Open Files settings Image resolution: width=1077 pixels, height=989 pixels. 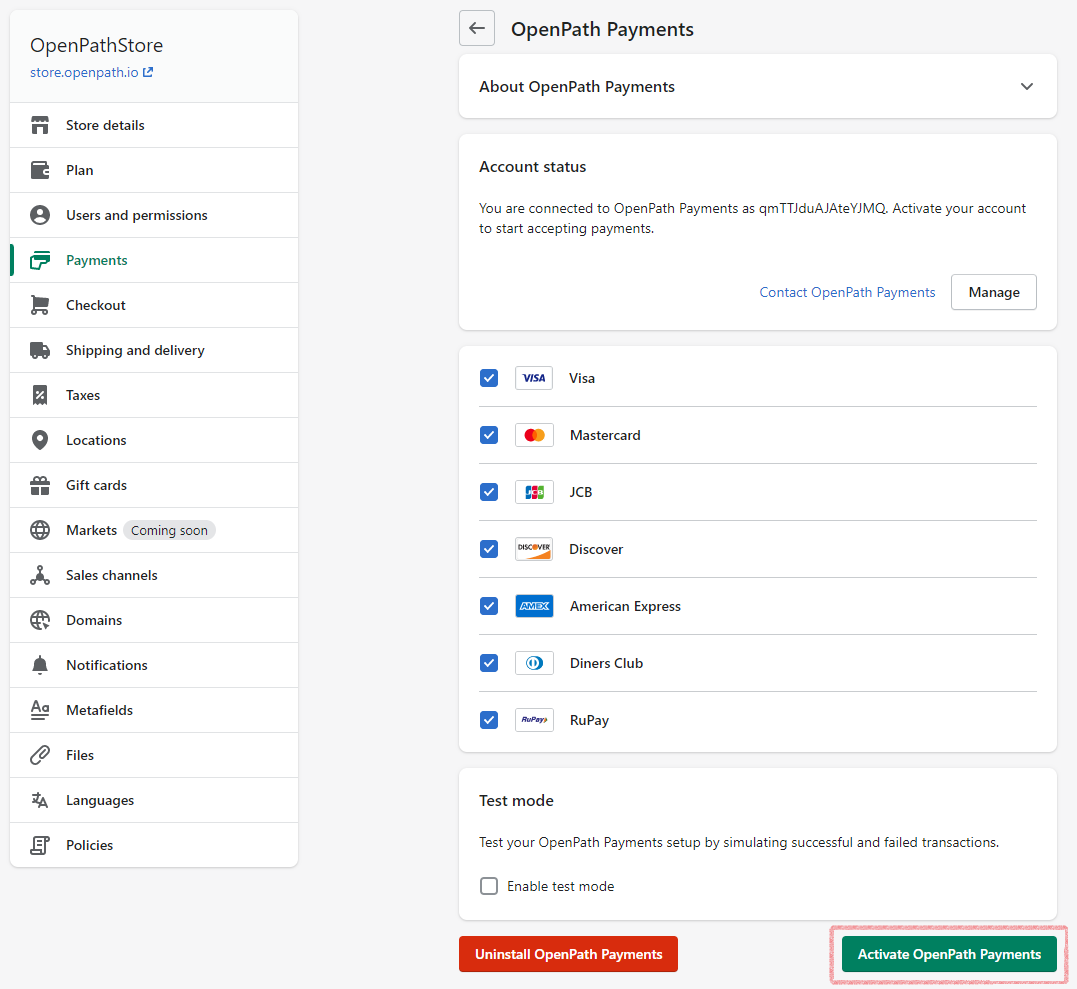pyautogui.click(x=154, y=755)
